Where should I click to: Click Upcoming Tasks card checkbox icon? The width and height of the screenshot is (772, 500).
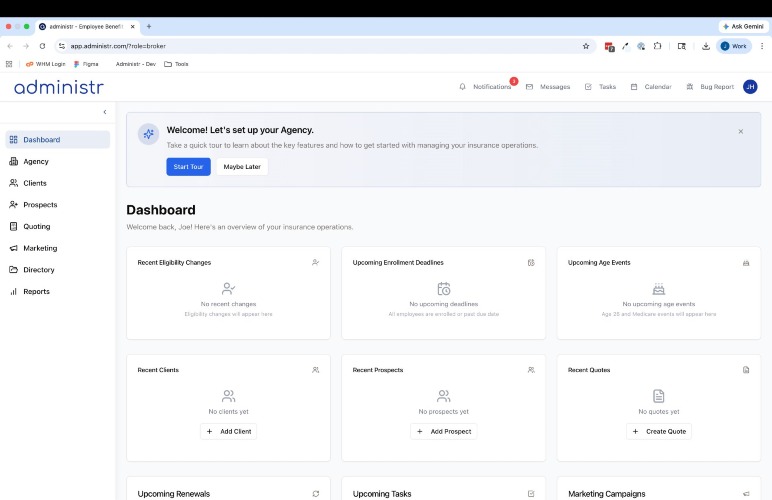[x=531, y=494]
